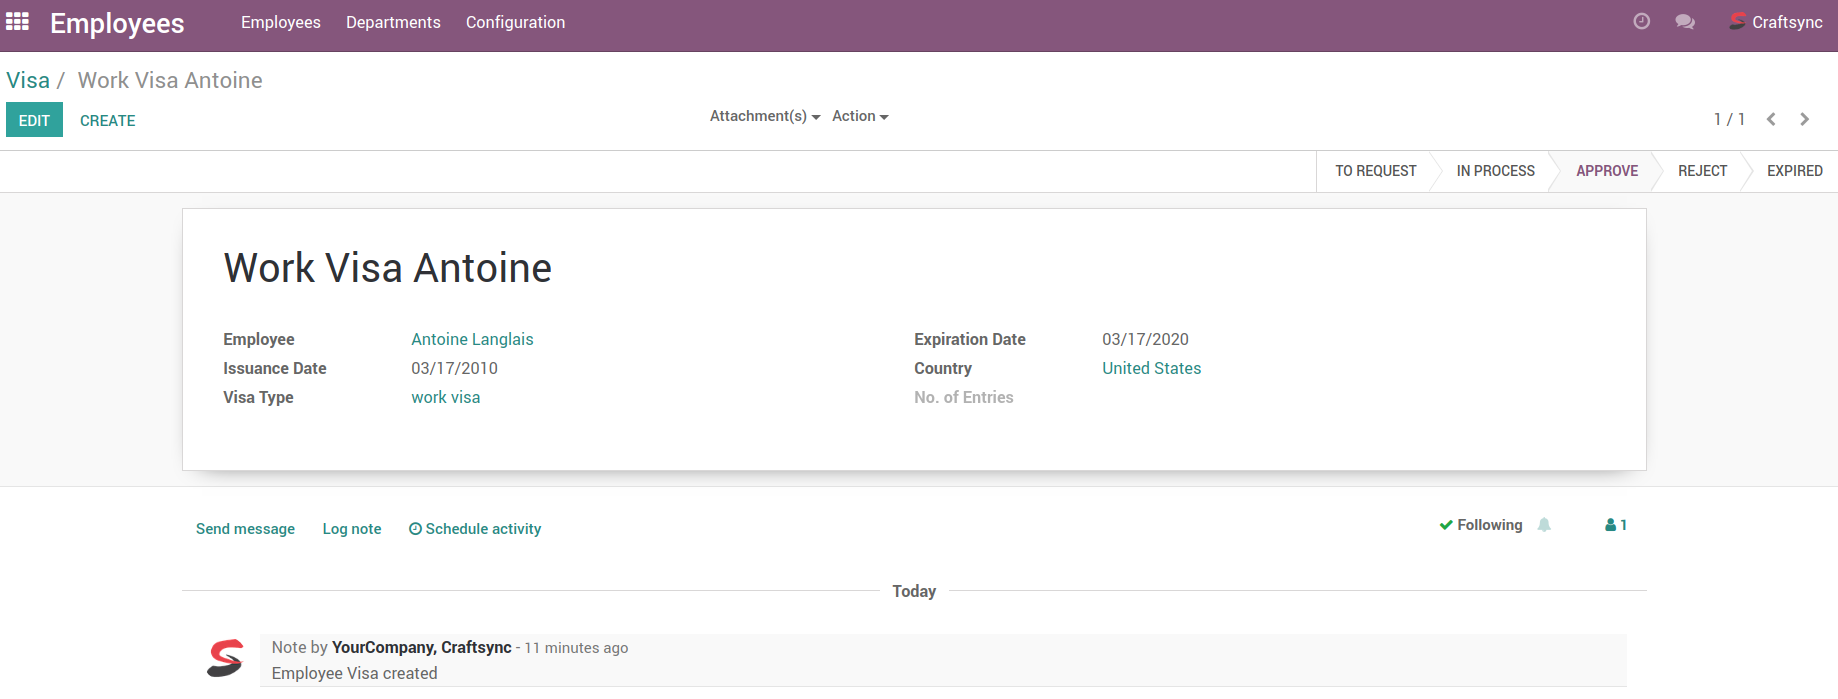Go to the previous record arrow
Viewport: 1838px width, 699px height.
pyautogui.click(x=1771, y=119)
